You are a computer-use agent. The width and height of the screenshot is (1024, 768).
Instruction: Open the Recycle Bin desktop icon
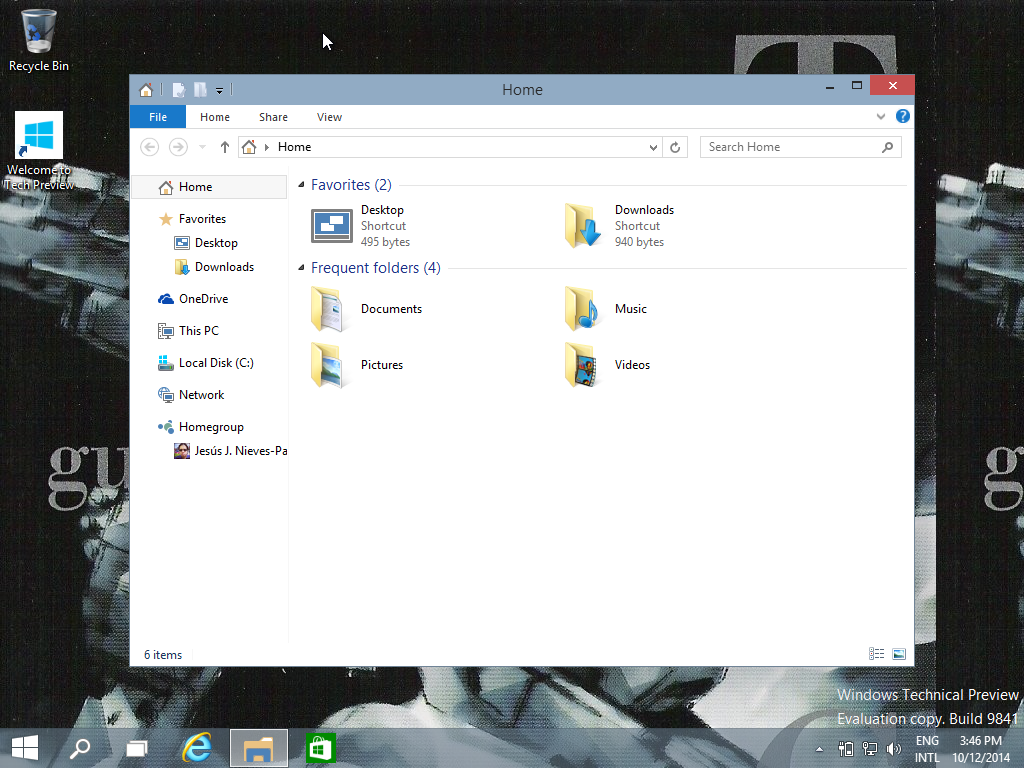tap(39, 40)
